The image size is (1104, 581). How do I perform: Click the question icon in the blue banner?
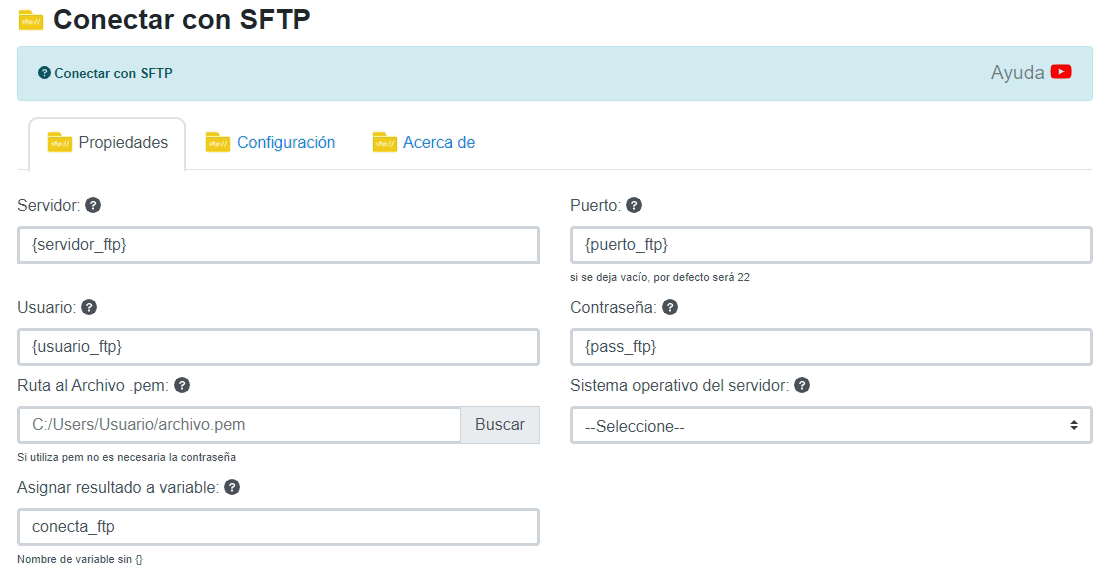click(44, 73)
